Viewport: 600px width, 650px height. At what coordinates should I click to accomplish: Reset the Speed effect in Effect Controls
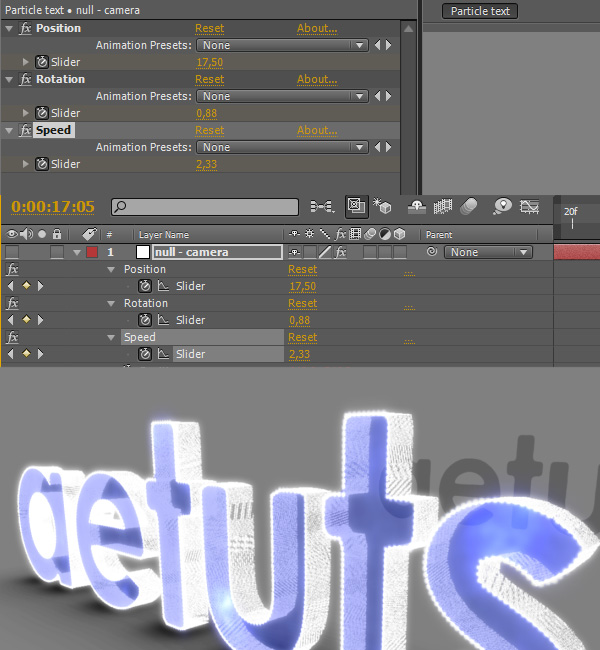point(209,130)
